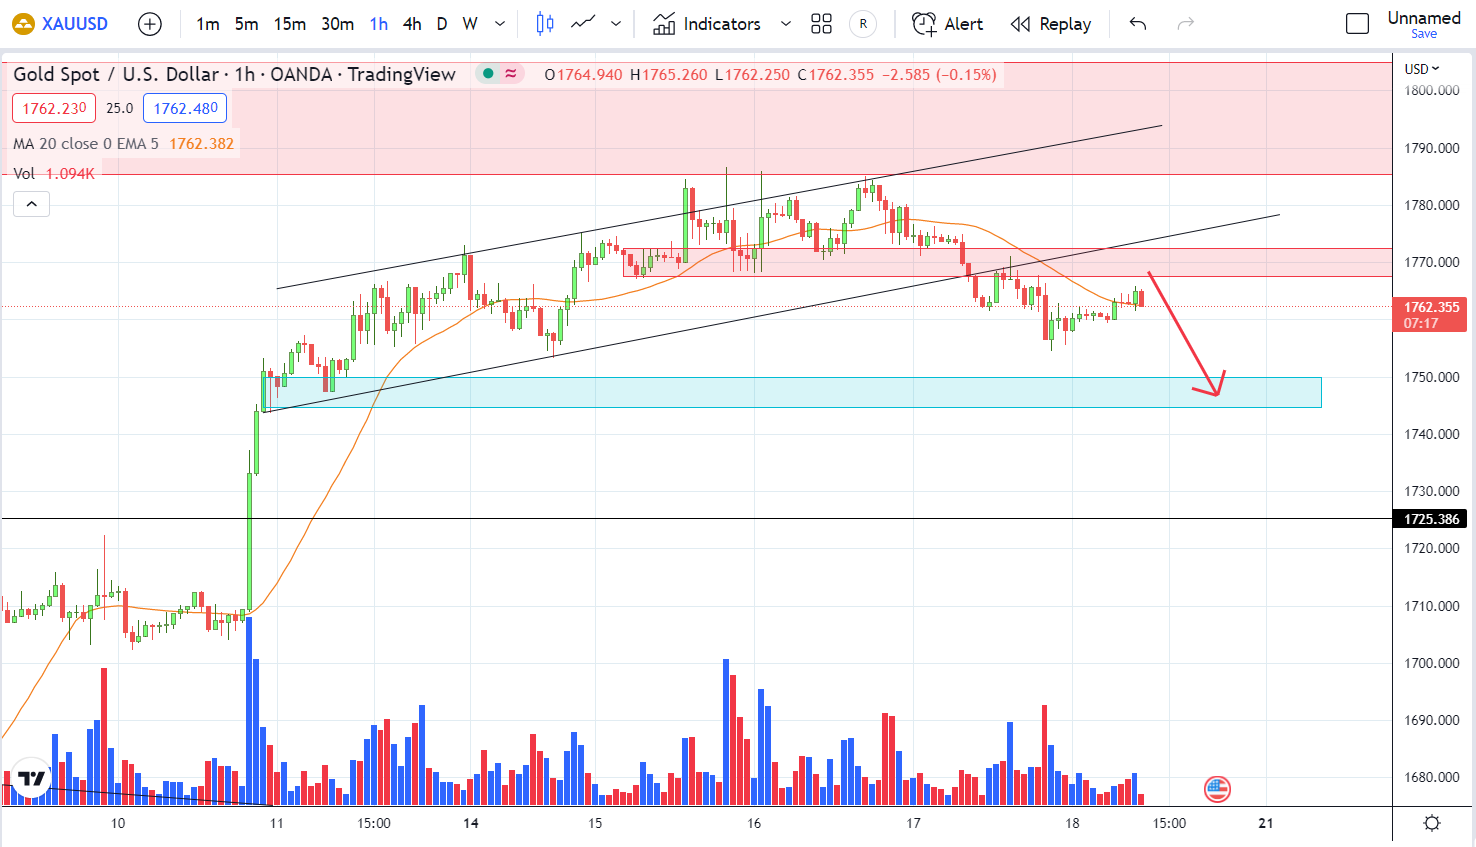
Task: Expand chart style dropdown arrow
Action: tap(616, 24)
